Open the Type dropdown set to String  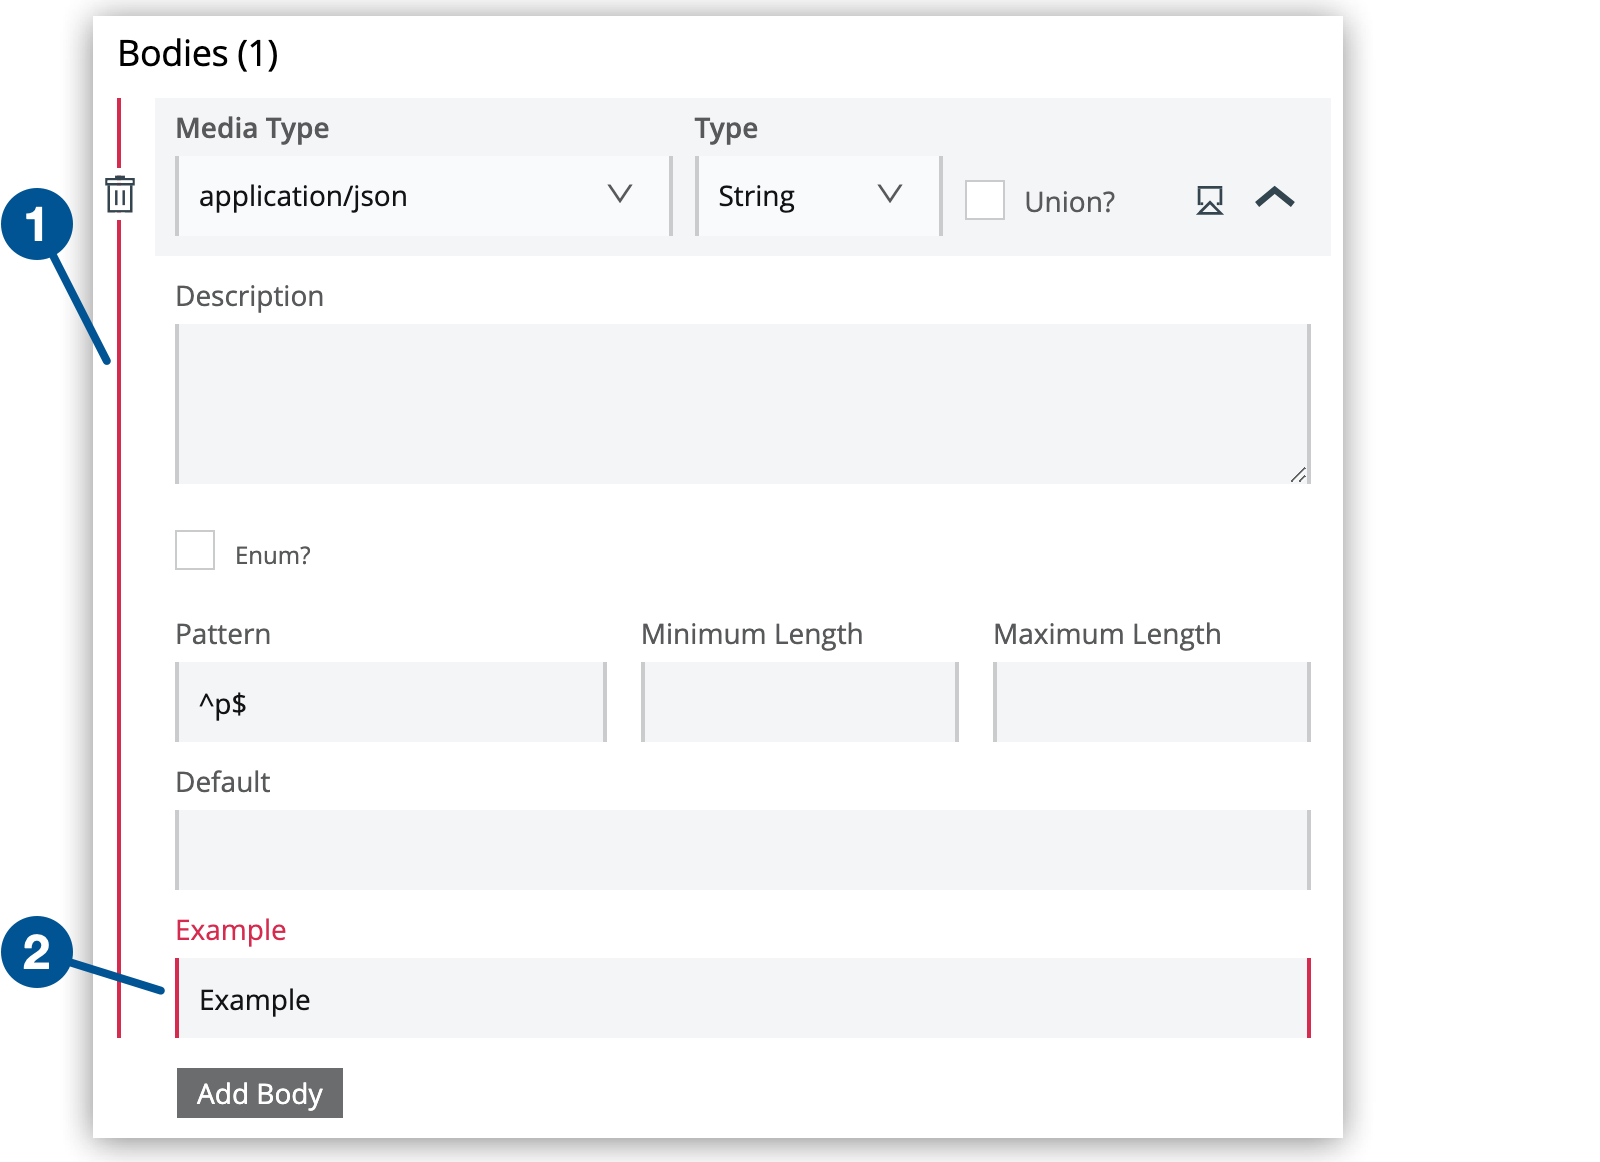tap(817, 196)
